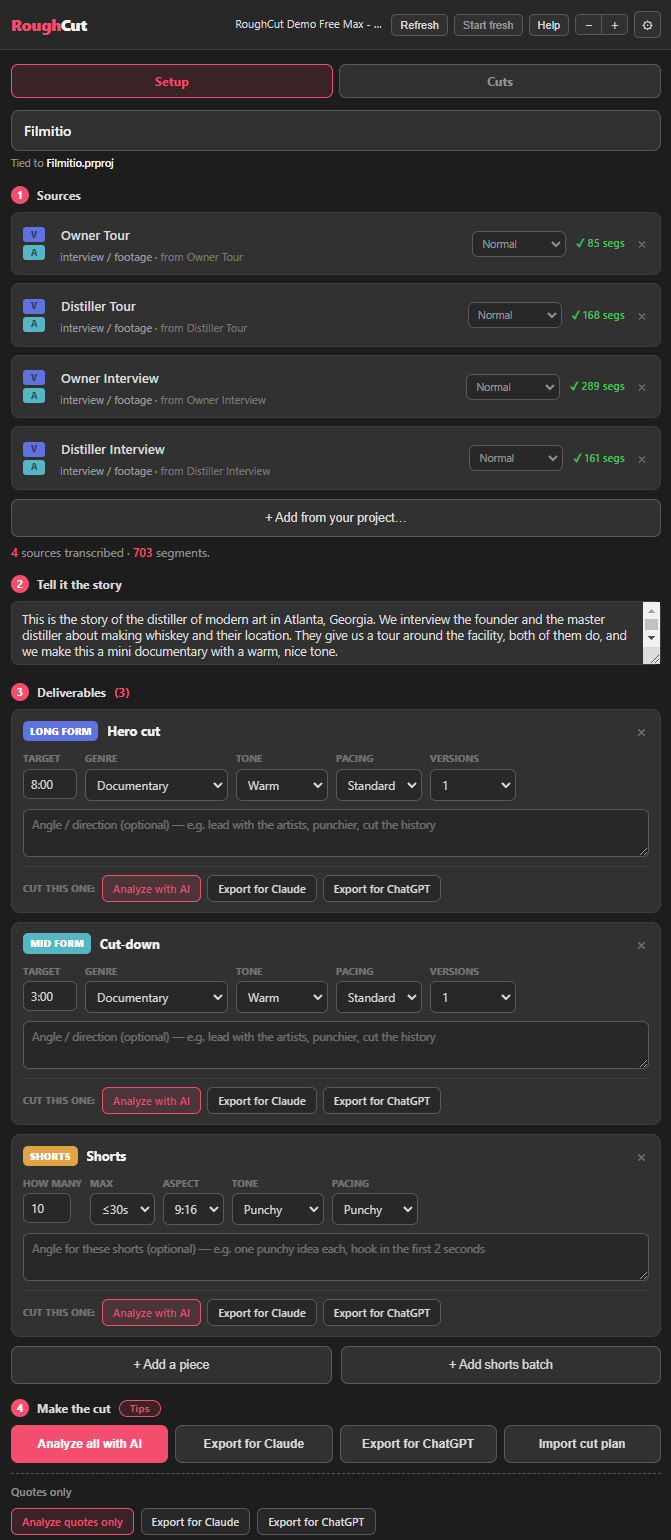671x1540 pixels.
Task: Export Shorts for ChatGPT
Action: 382,1313
